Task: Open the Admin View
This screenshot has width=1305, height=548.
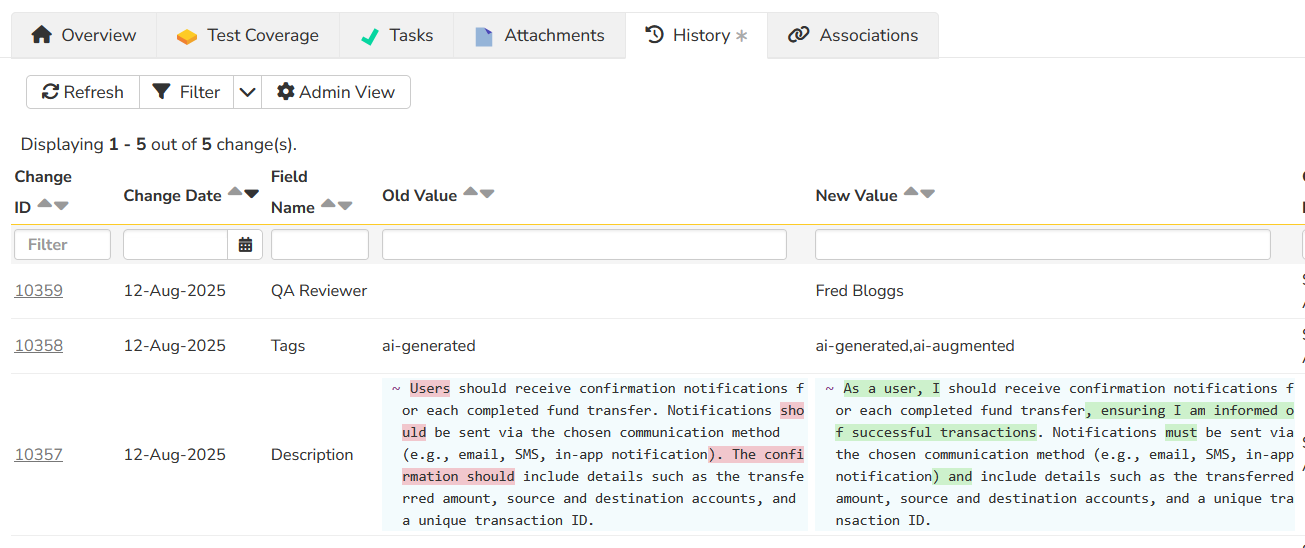Action: click(336, 92)
